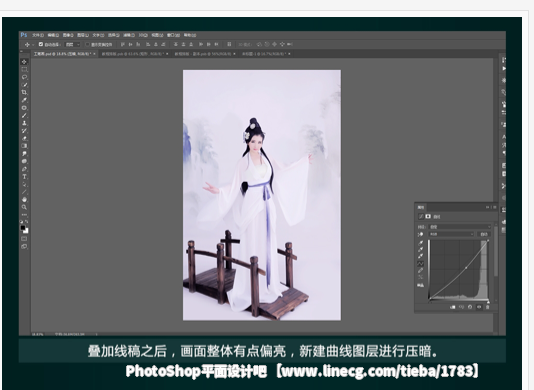Toggle Quick Mask mode in toolbox
Image resolution: width=534 pixels, height=390 pixels.
(x=24, y=239)
